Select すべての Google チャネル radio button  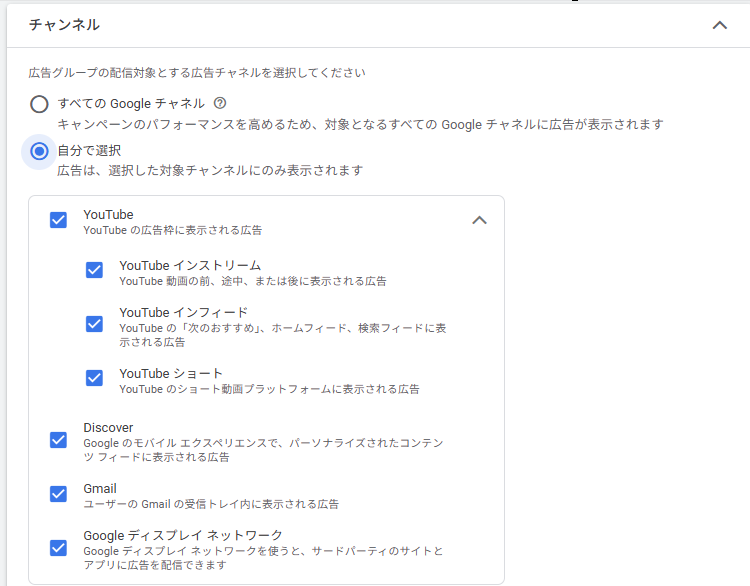click(x=39, y=104)
